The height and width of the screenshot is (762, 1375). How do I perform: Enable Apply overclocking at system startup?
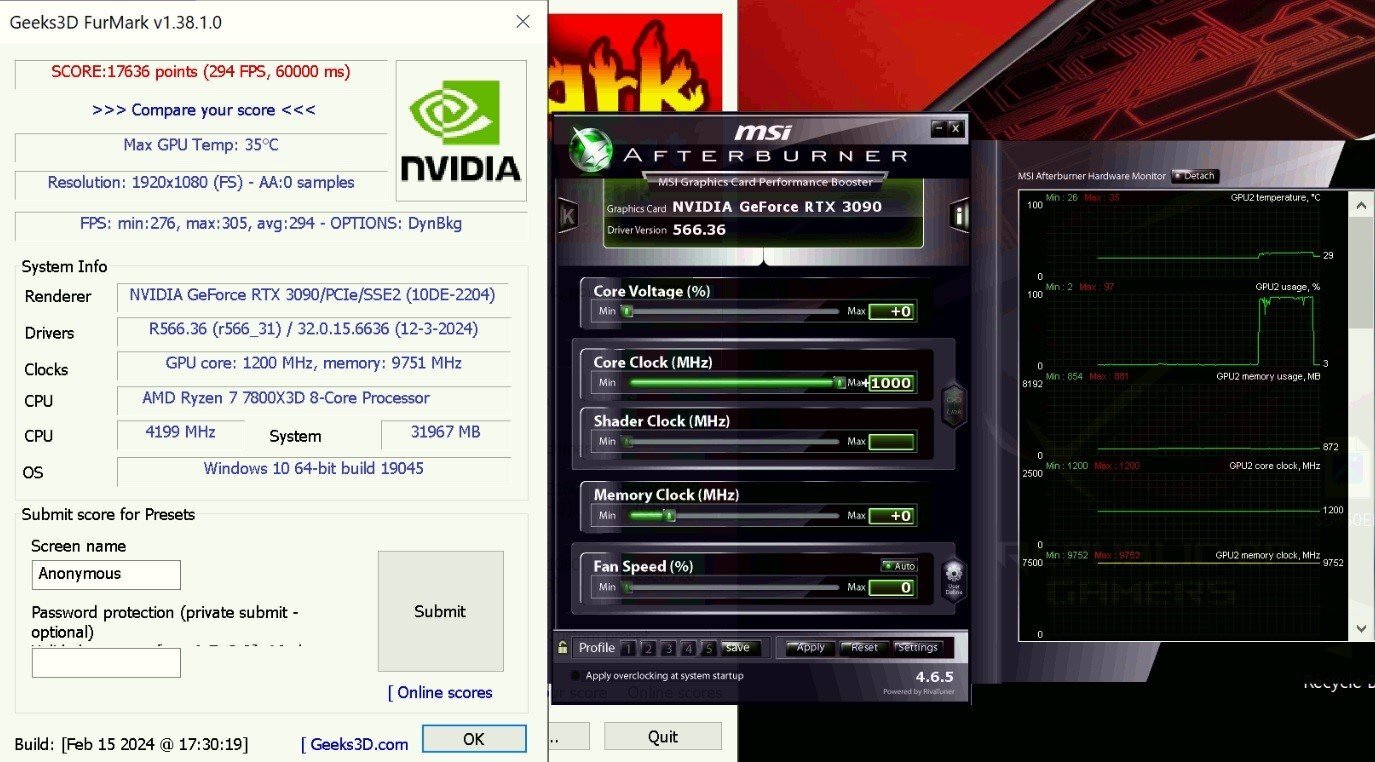point(575,676)
